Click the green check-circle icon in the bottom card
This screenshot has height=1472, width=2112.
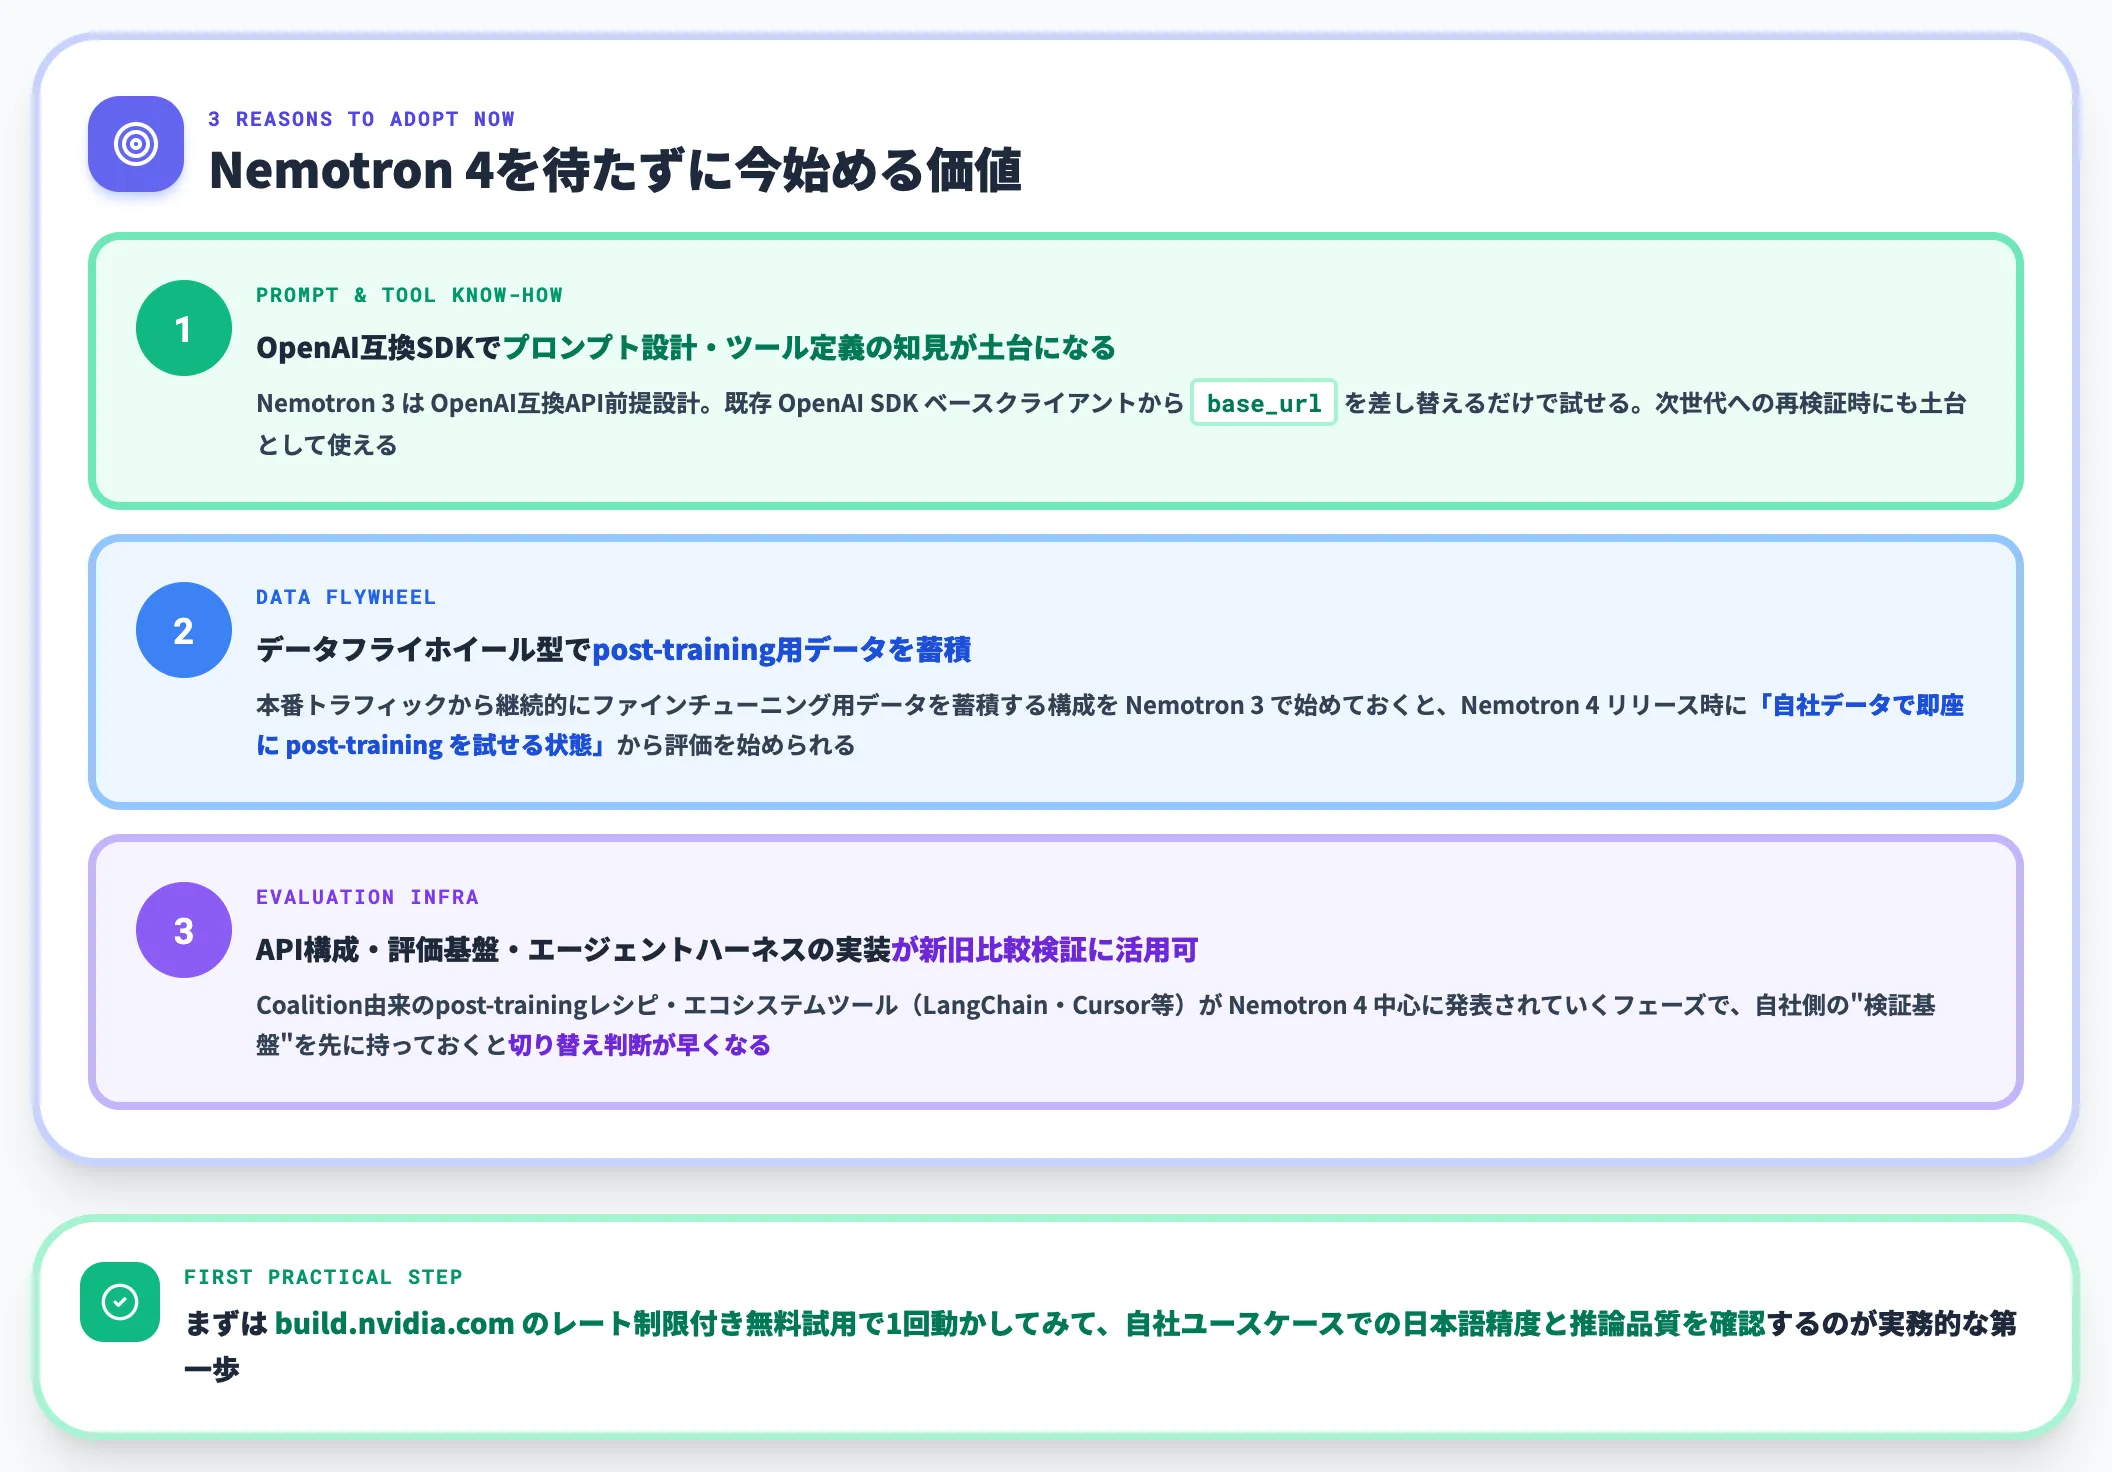click(120, 1302)
